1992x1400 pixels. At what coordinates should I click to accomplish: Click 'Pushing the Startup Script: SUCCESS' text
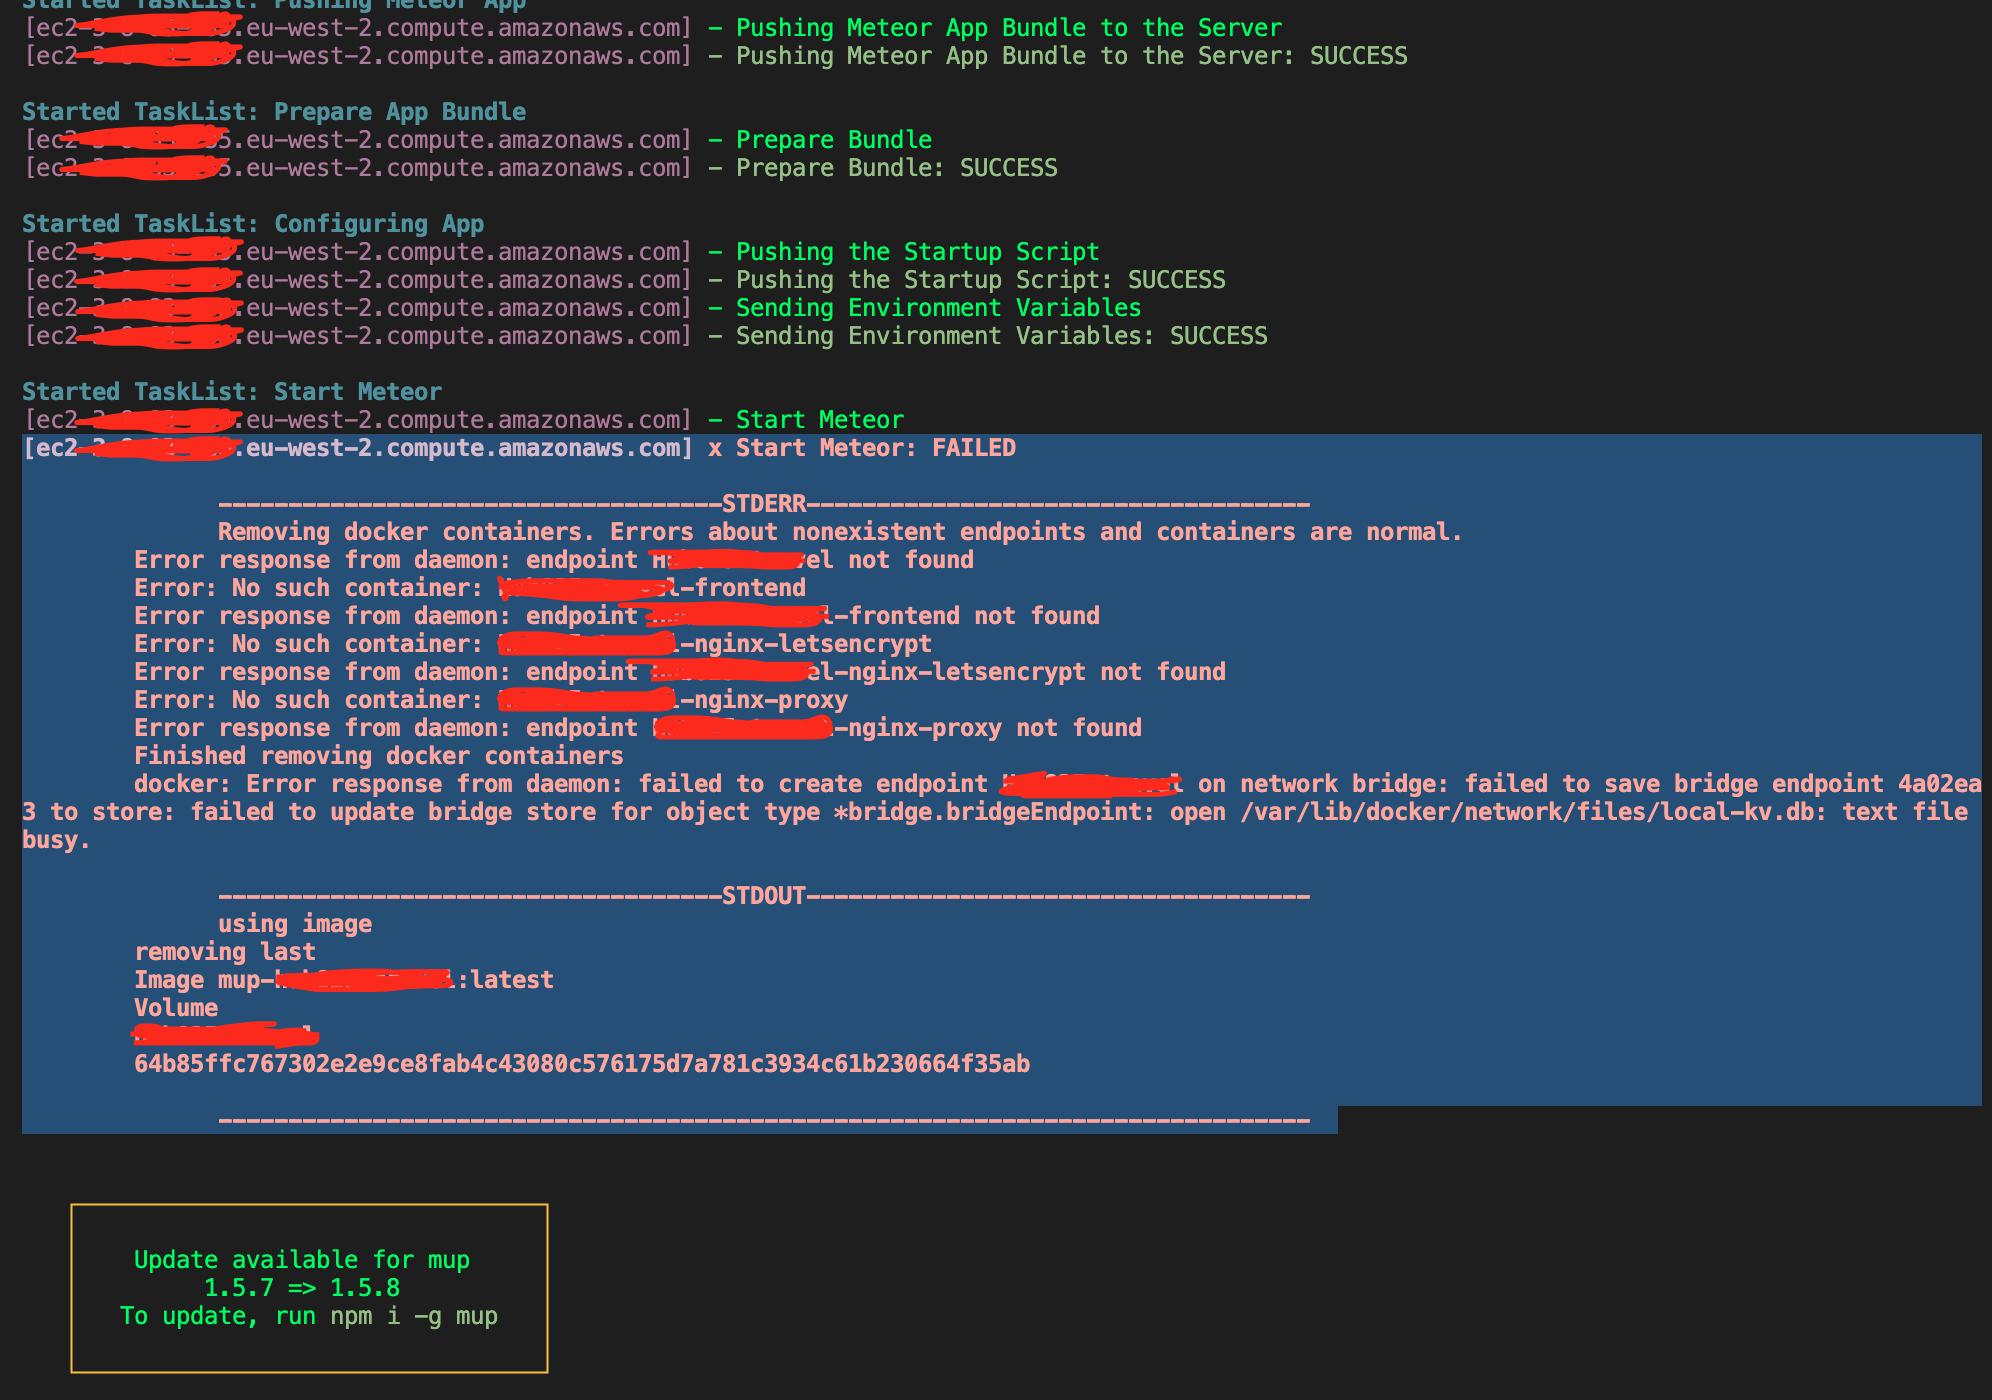pos(980,280)
